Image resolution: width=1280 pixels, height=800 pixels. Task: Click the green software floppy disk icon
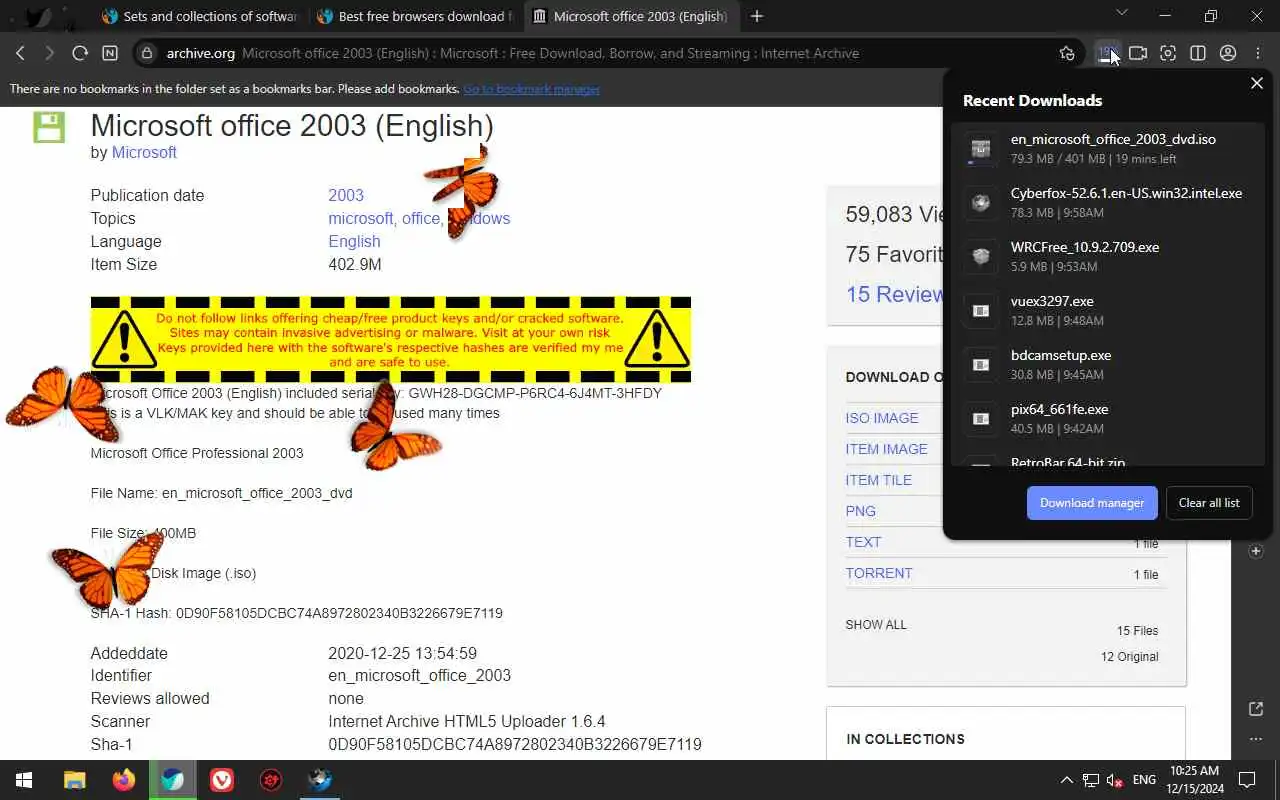click(x=49, y=127)
